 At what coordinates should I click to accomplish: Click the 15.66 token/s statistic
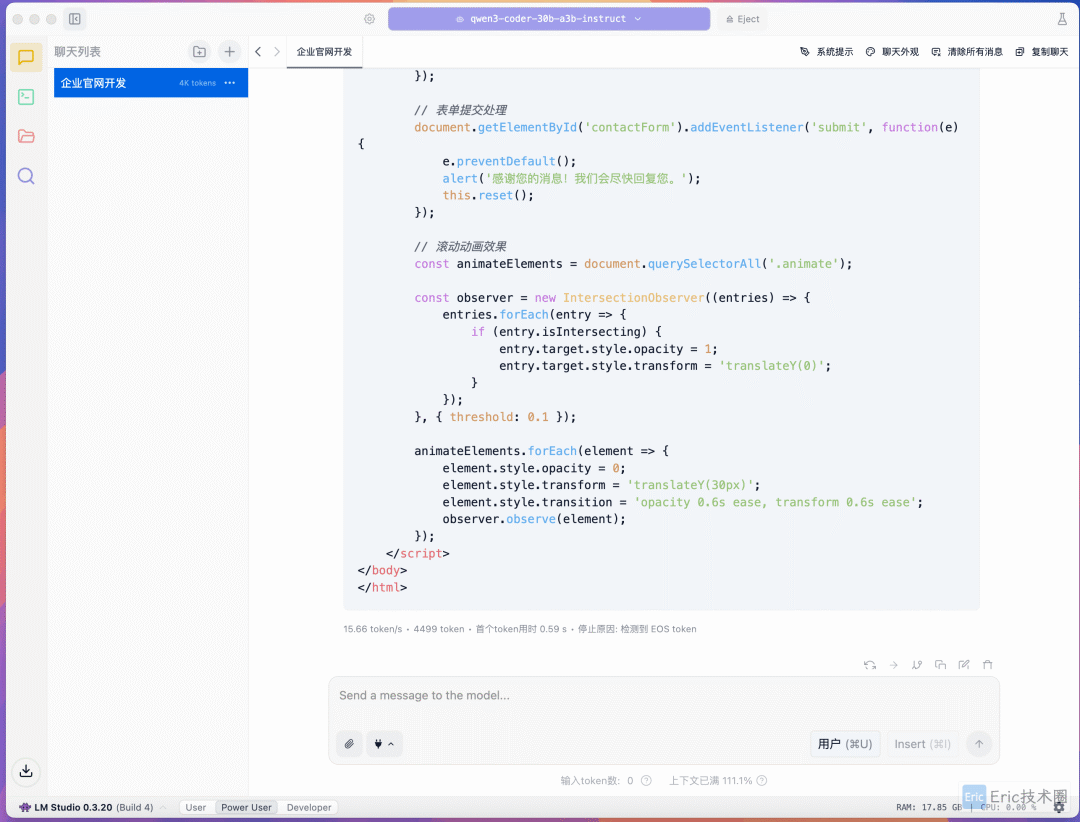pos(373,629)
